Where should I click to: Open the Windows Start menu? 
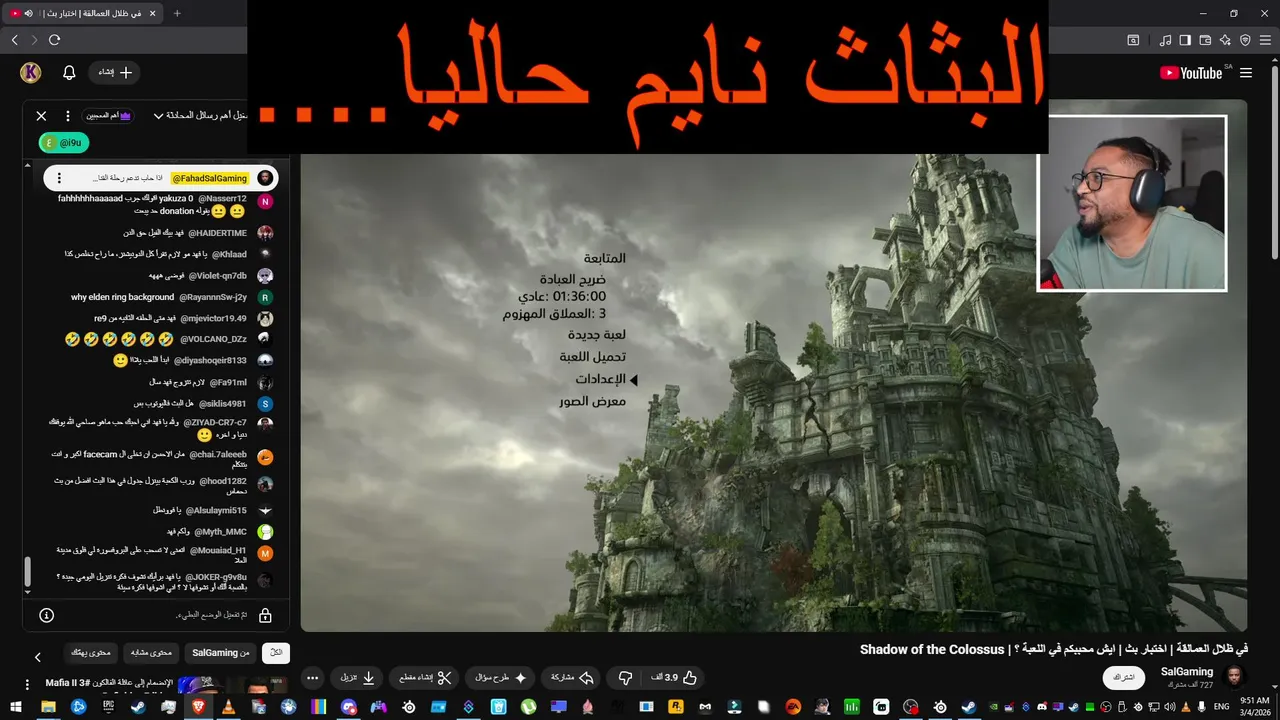coord(17,707)
